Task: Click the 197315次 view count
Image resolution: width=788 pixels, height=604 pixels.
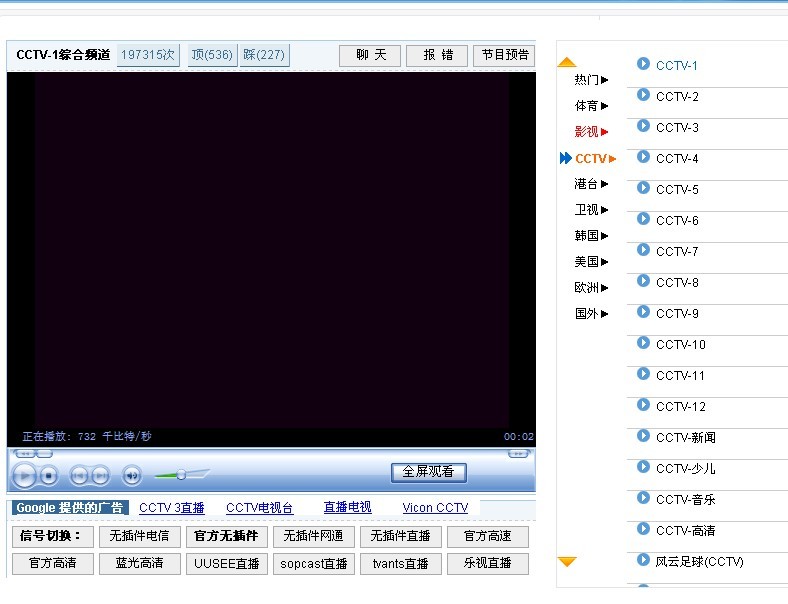Action: 148,55
